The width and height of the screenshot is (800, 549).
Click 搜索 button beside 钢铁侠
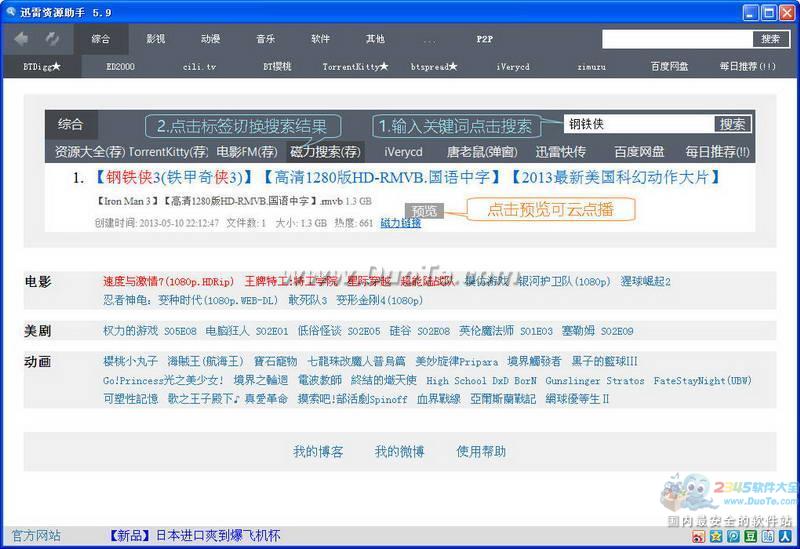732,124
